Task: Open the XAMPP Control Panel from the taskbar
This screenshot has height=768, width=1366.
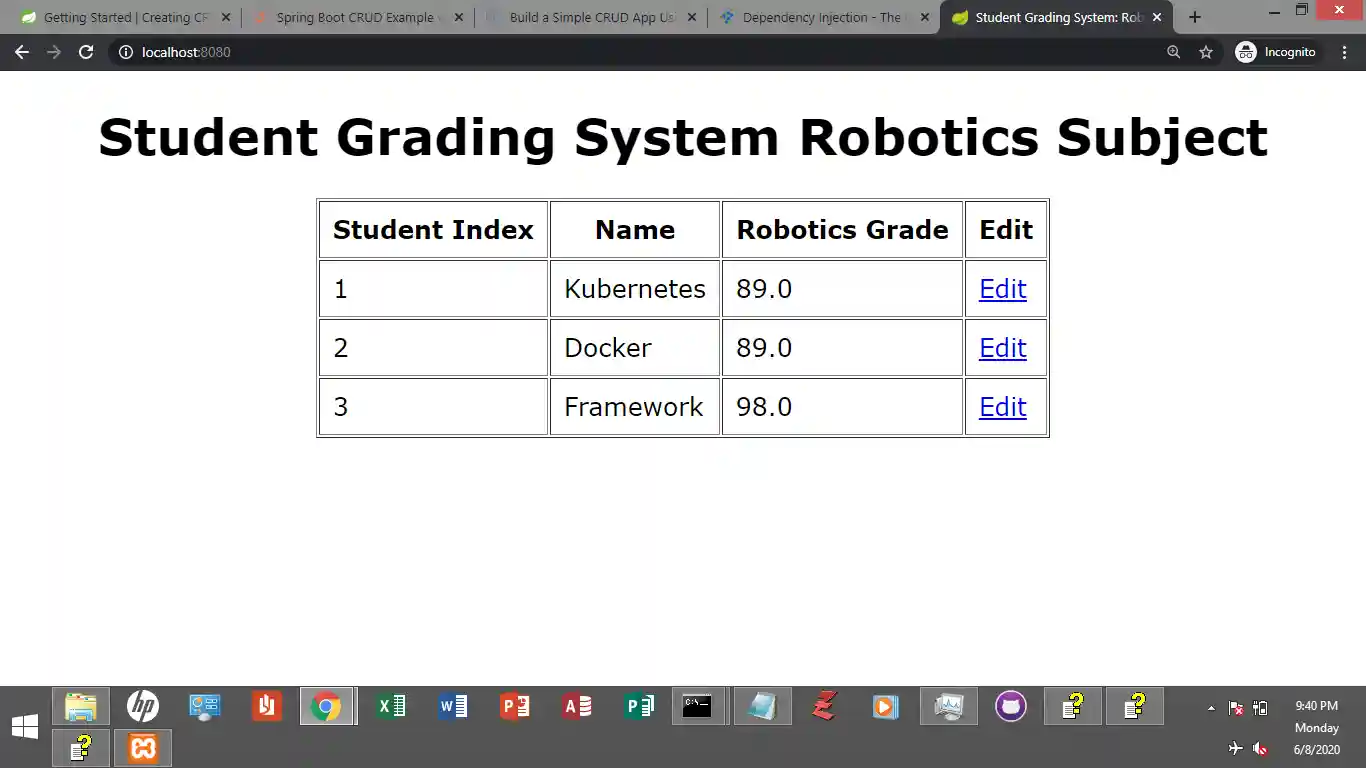Action: pos(142,747)
